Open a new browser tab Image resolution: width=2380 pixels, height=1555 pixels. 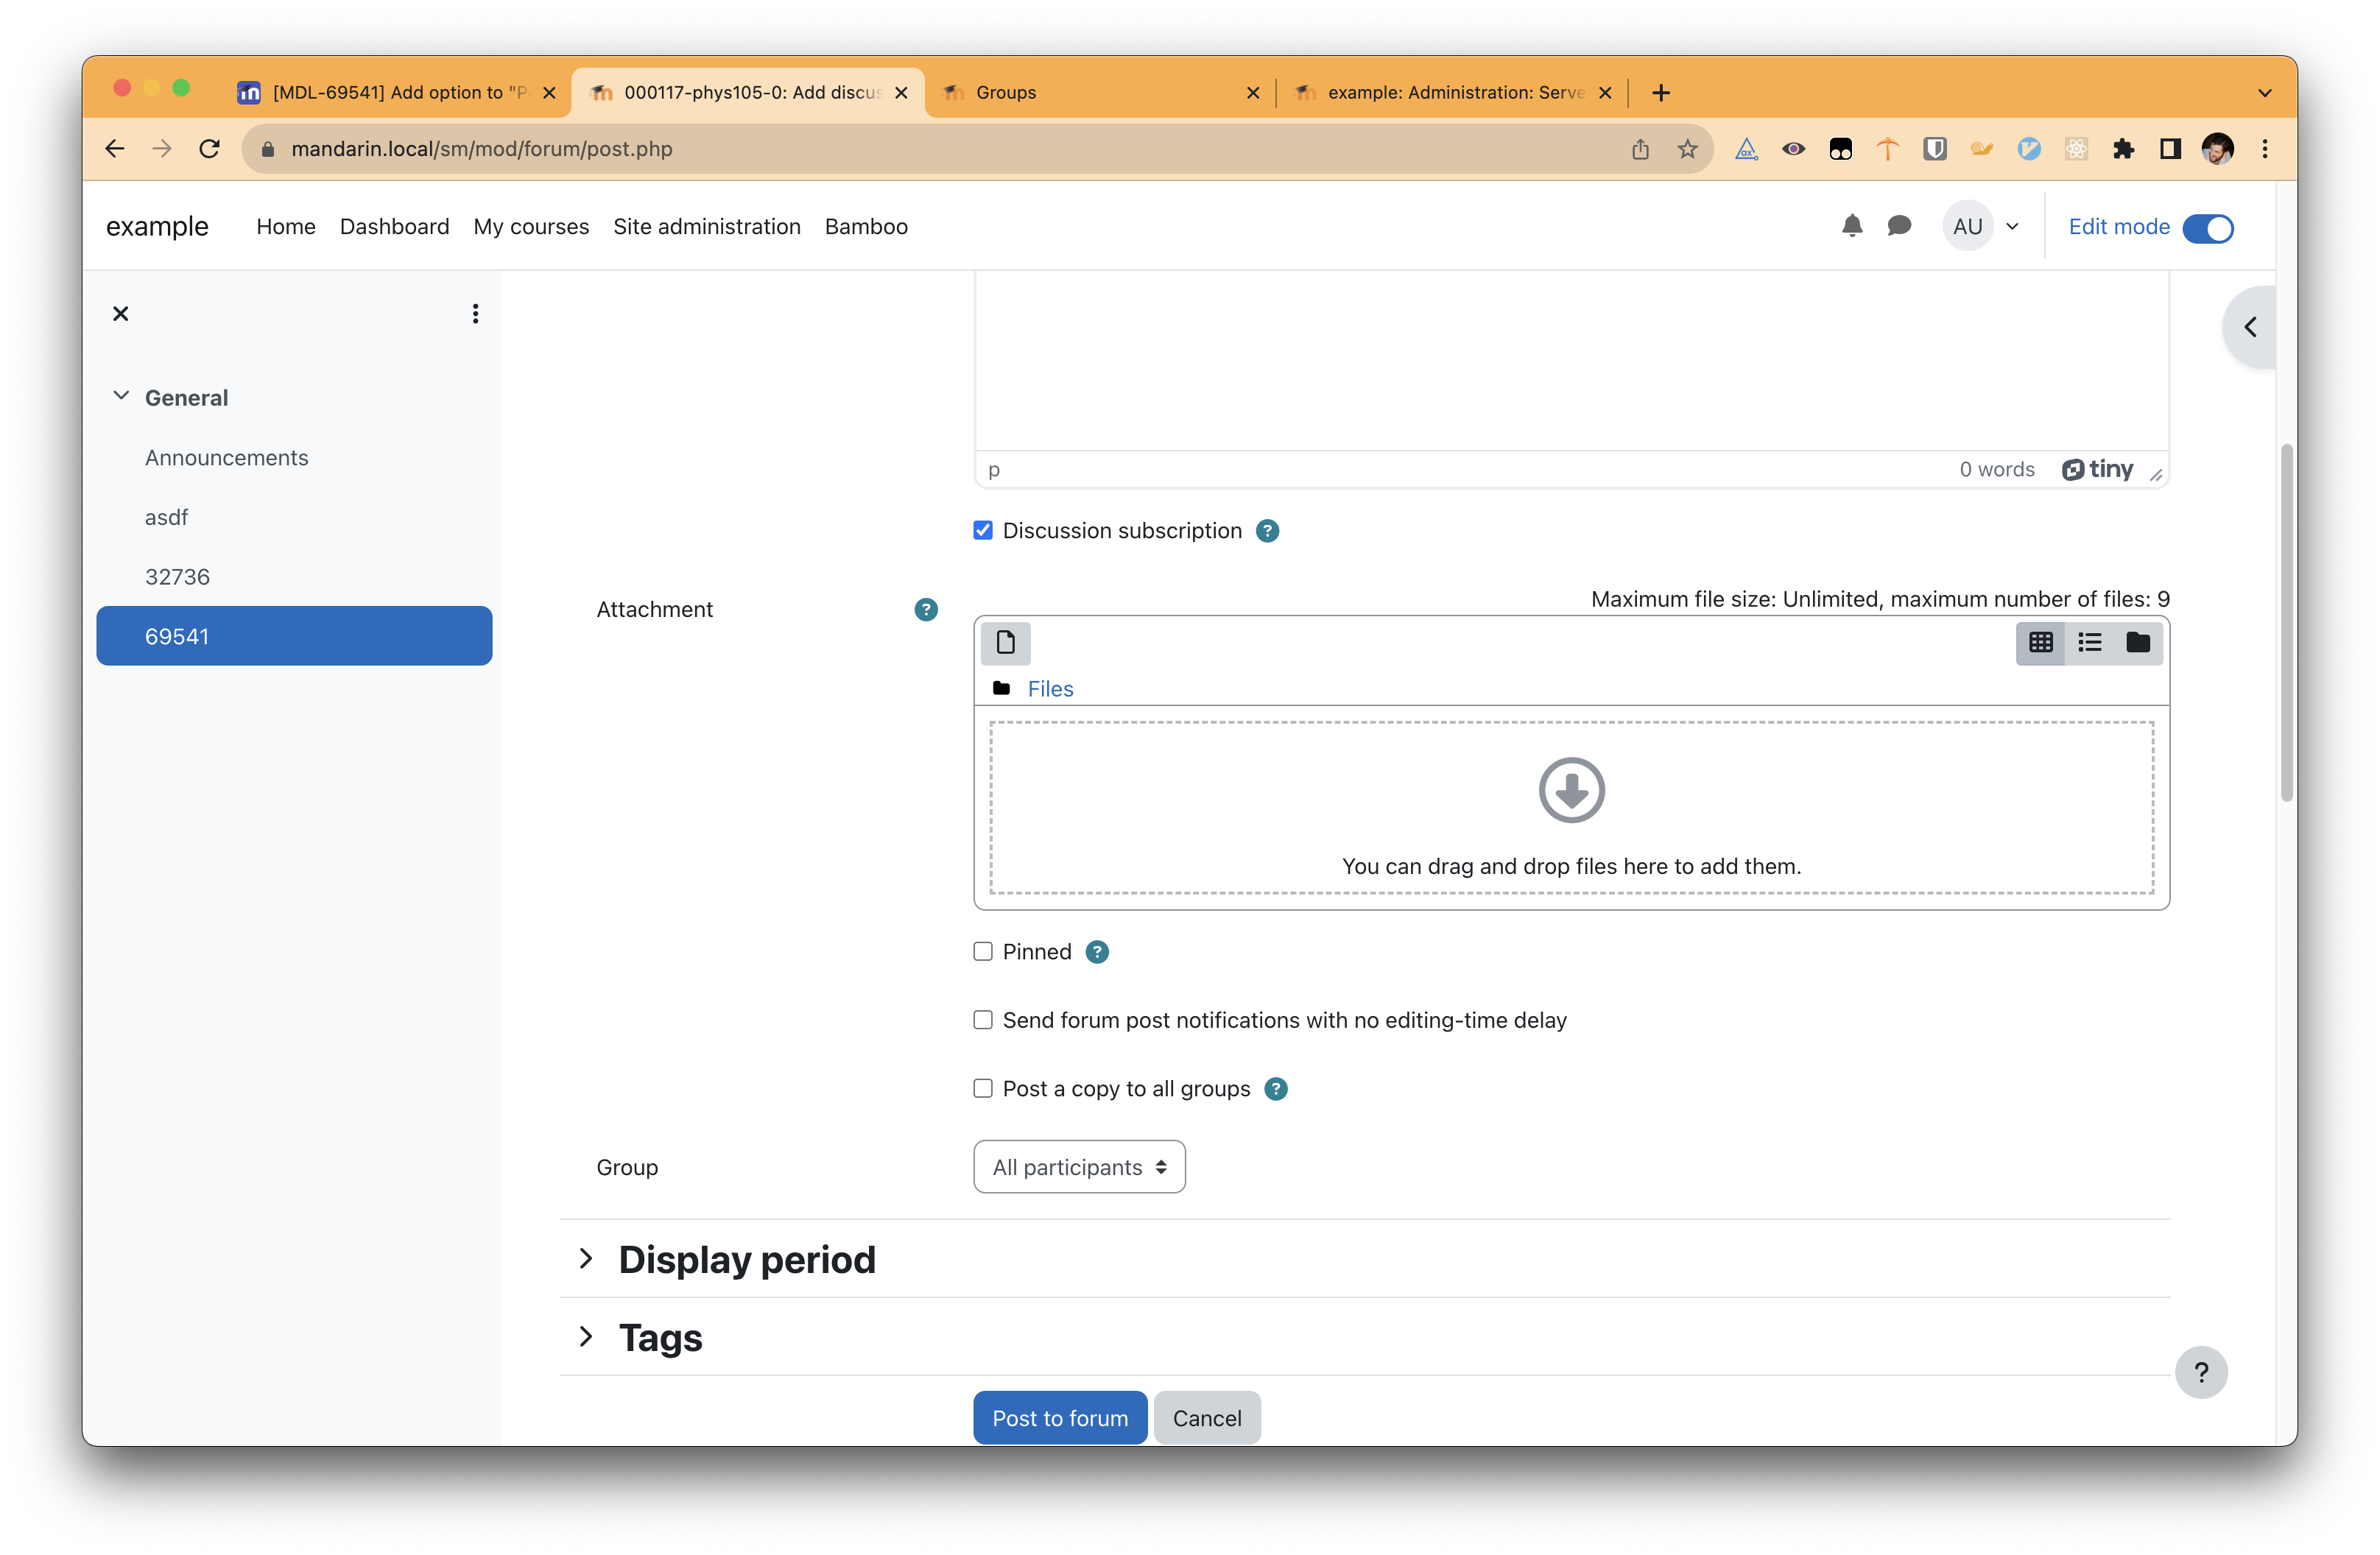(1661, 92)
